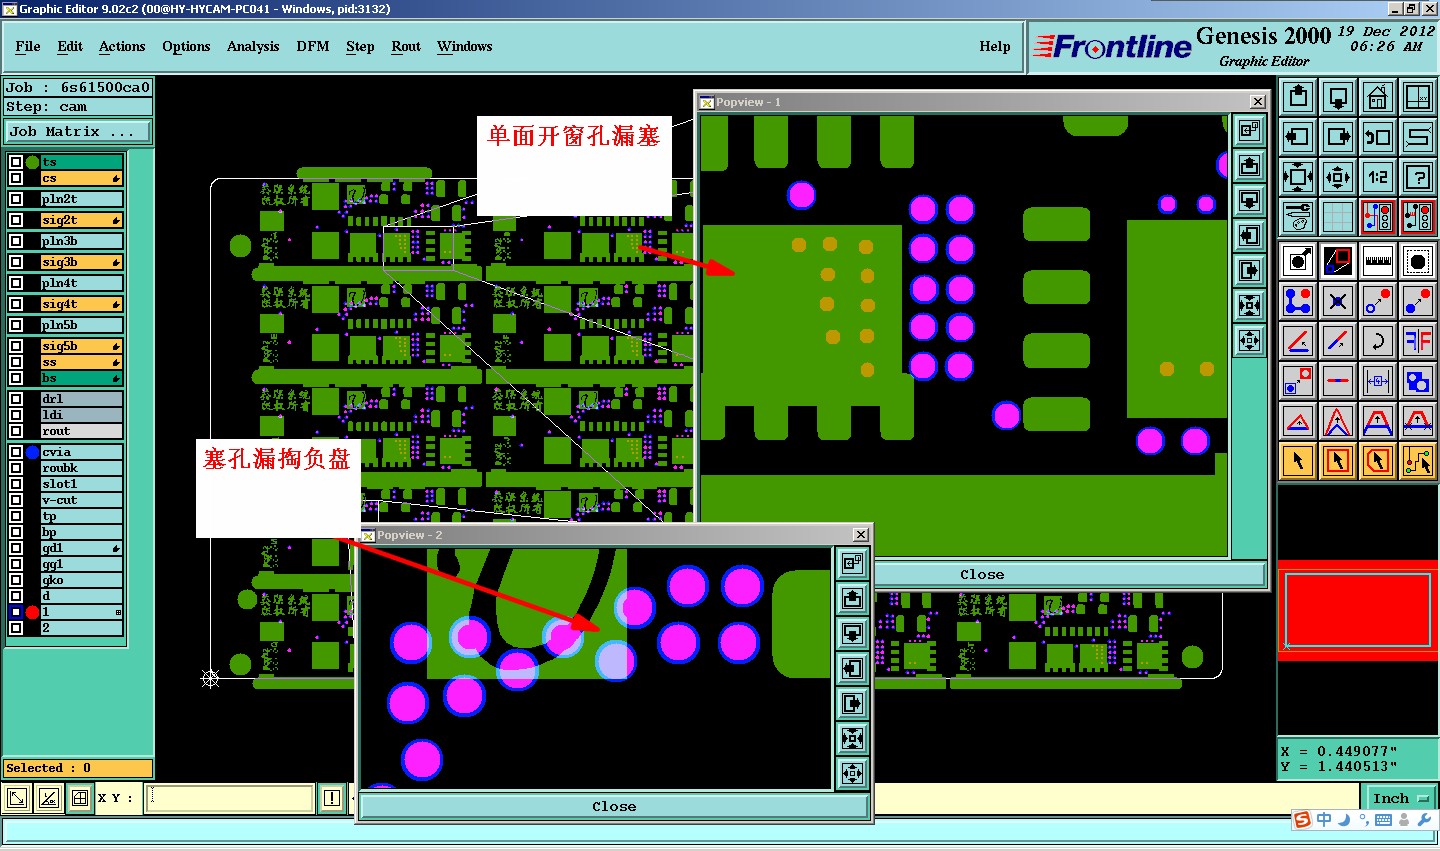Toggle the gko layer checkbox
Screen dimensions: 1440x851
16,580
